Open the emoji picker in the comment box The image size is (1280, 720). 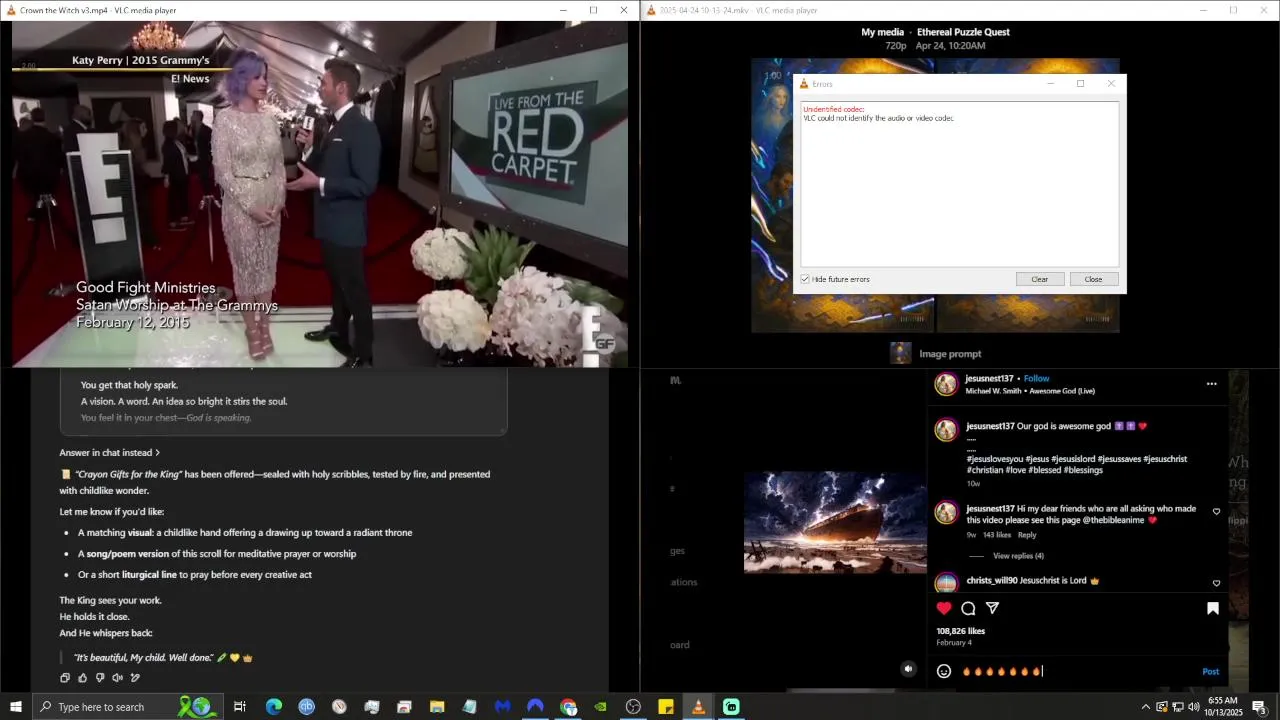point(944,671)
